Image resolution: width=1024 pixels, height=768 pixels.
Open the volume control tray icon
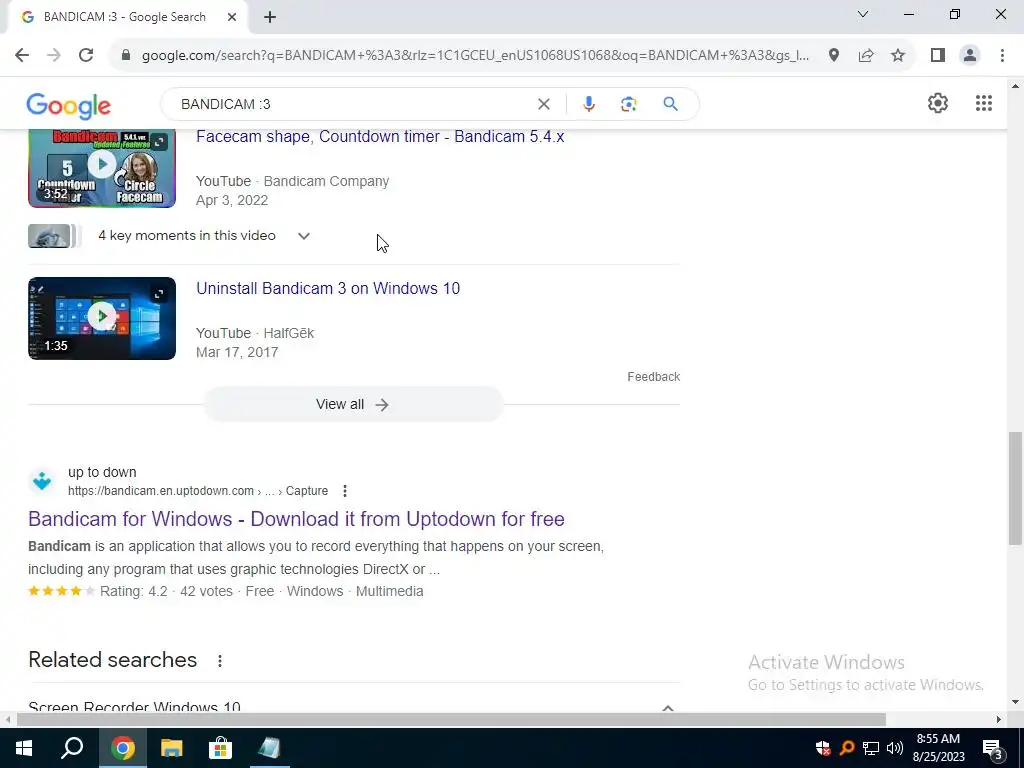tap(895, 748)
